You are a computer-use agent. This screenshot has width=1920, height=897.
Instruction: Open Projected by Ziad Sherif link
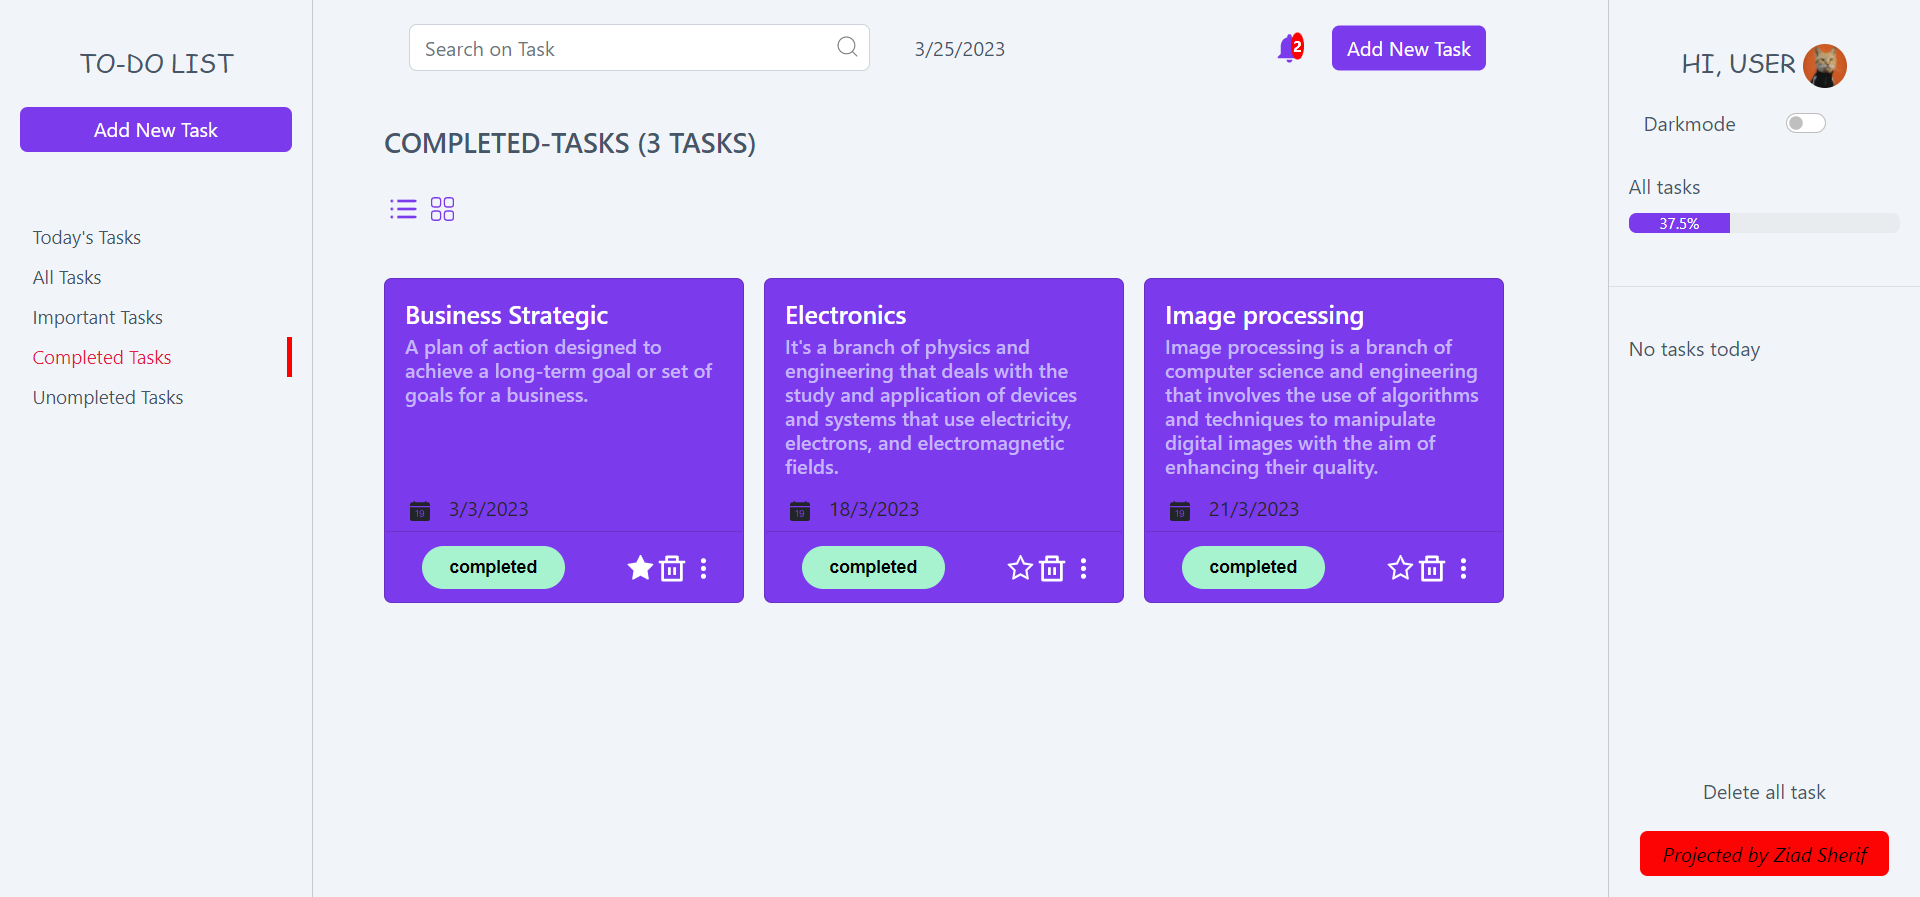(x=1764, y=854)
